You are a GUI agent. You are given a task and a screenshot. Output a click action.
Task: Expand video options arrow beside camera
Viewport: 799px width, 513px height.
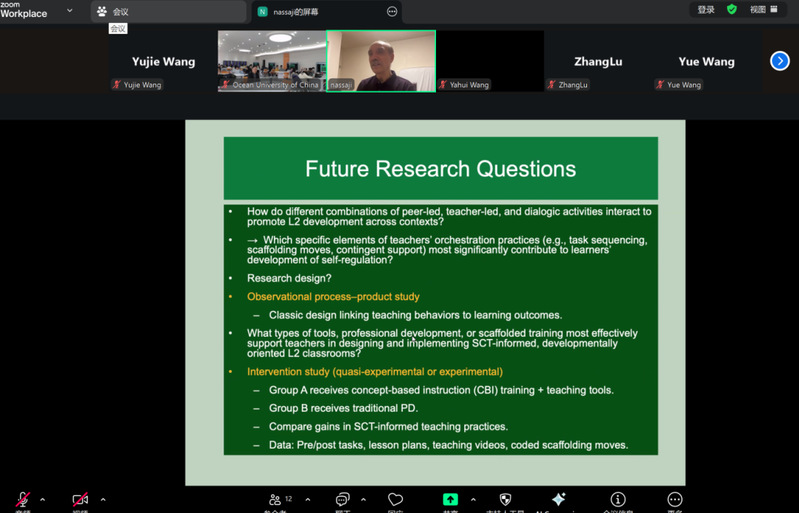[102, 500]
